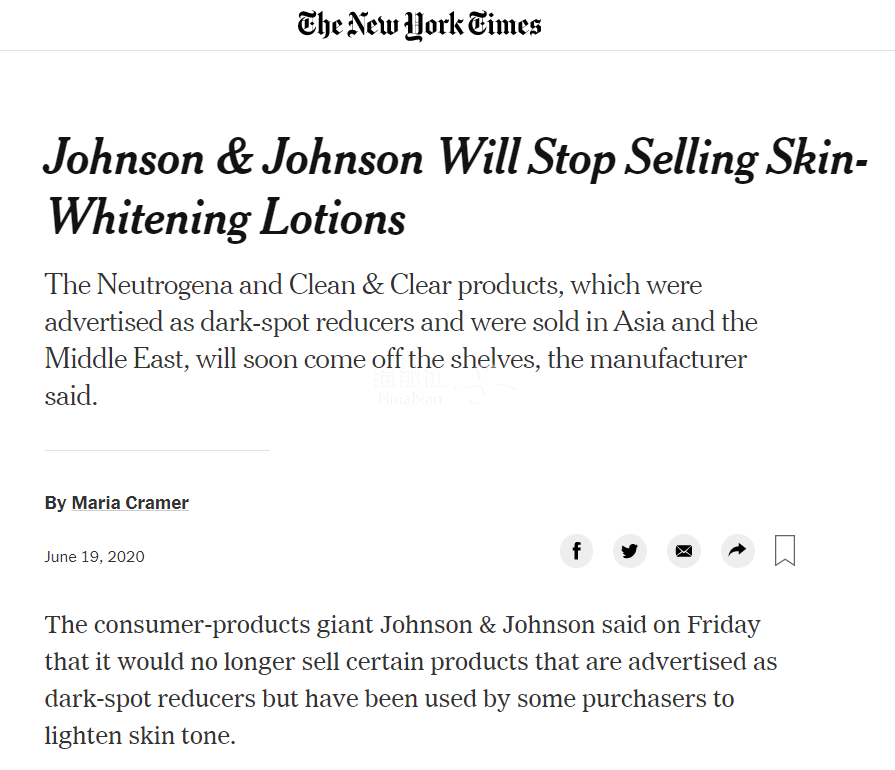Open author Maria Cramer's page

pyautogui.click(x=130, y=503)
